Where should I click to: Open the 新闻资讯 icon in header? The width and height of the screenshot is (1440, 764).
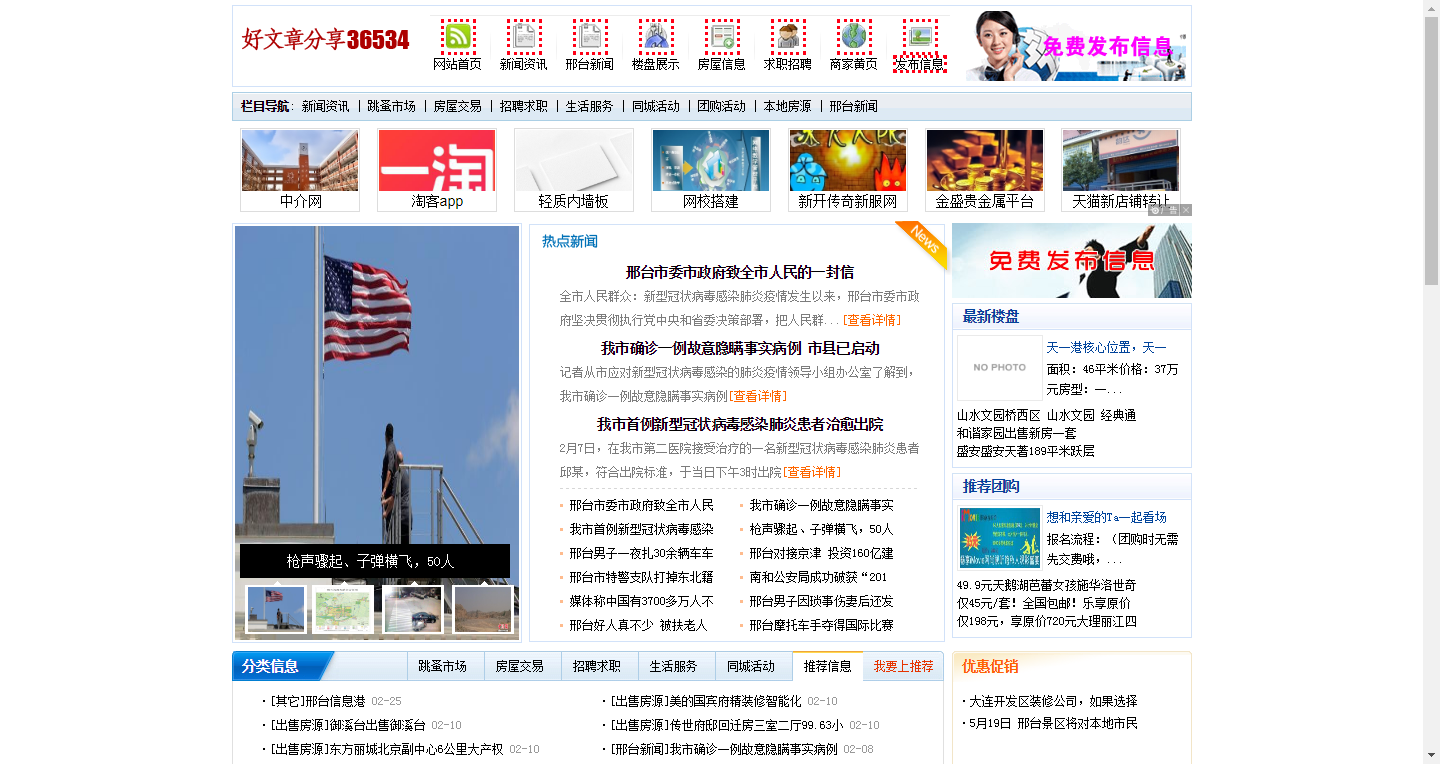coord(524,37)
